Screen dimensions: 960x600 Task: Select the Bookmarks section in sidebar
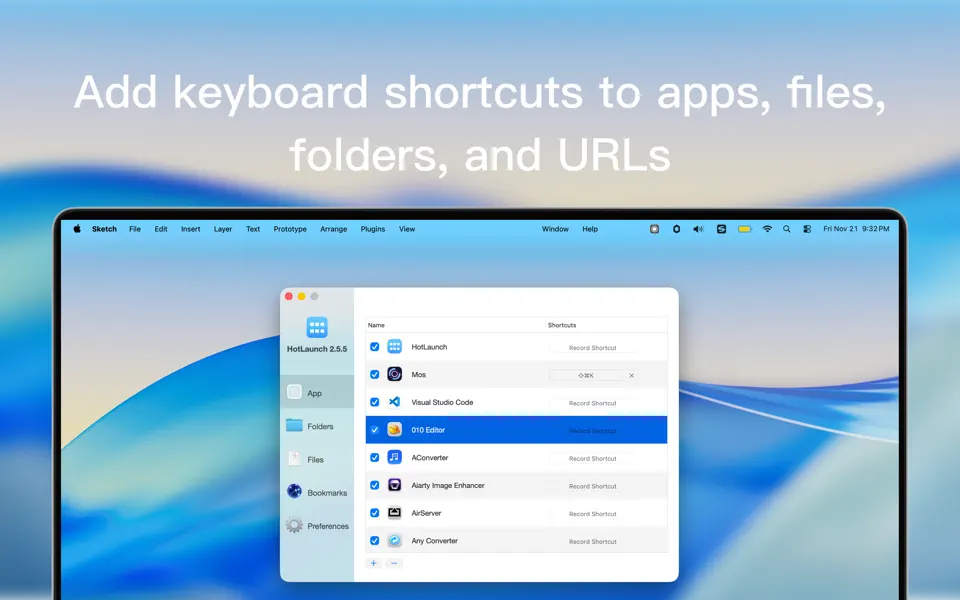(x=294, y=491)
